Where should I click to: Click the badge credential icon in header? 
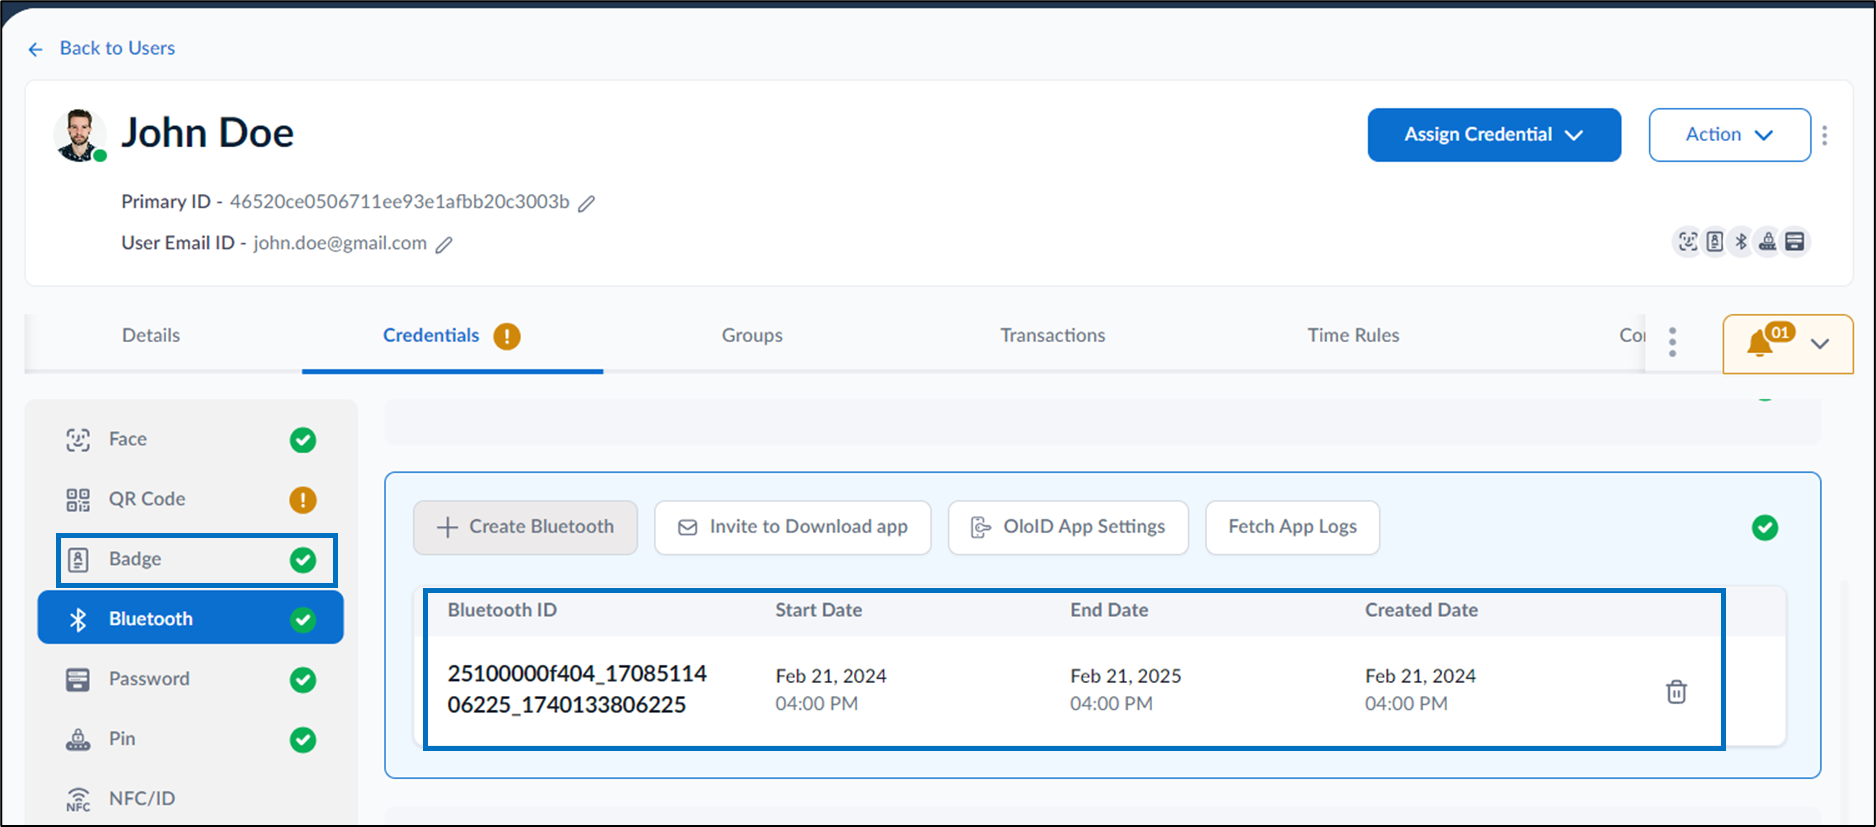[1715, 241]
